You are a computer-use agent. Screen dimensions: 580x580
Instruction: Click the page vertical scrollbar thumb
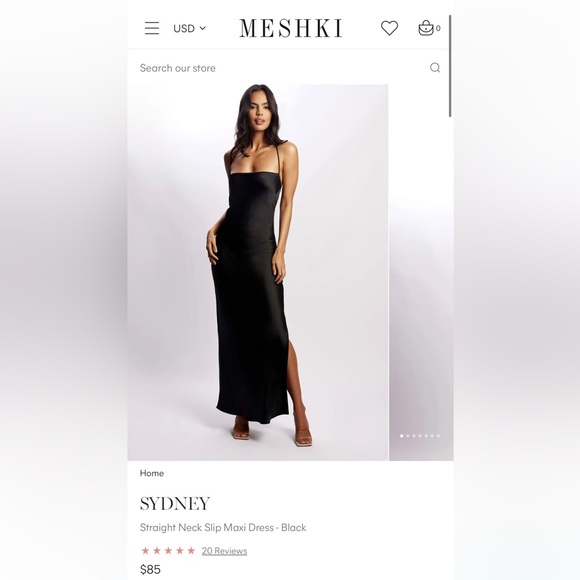(x=450, y=66)
